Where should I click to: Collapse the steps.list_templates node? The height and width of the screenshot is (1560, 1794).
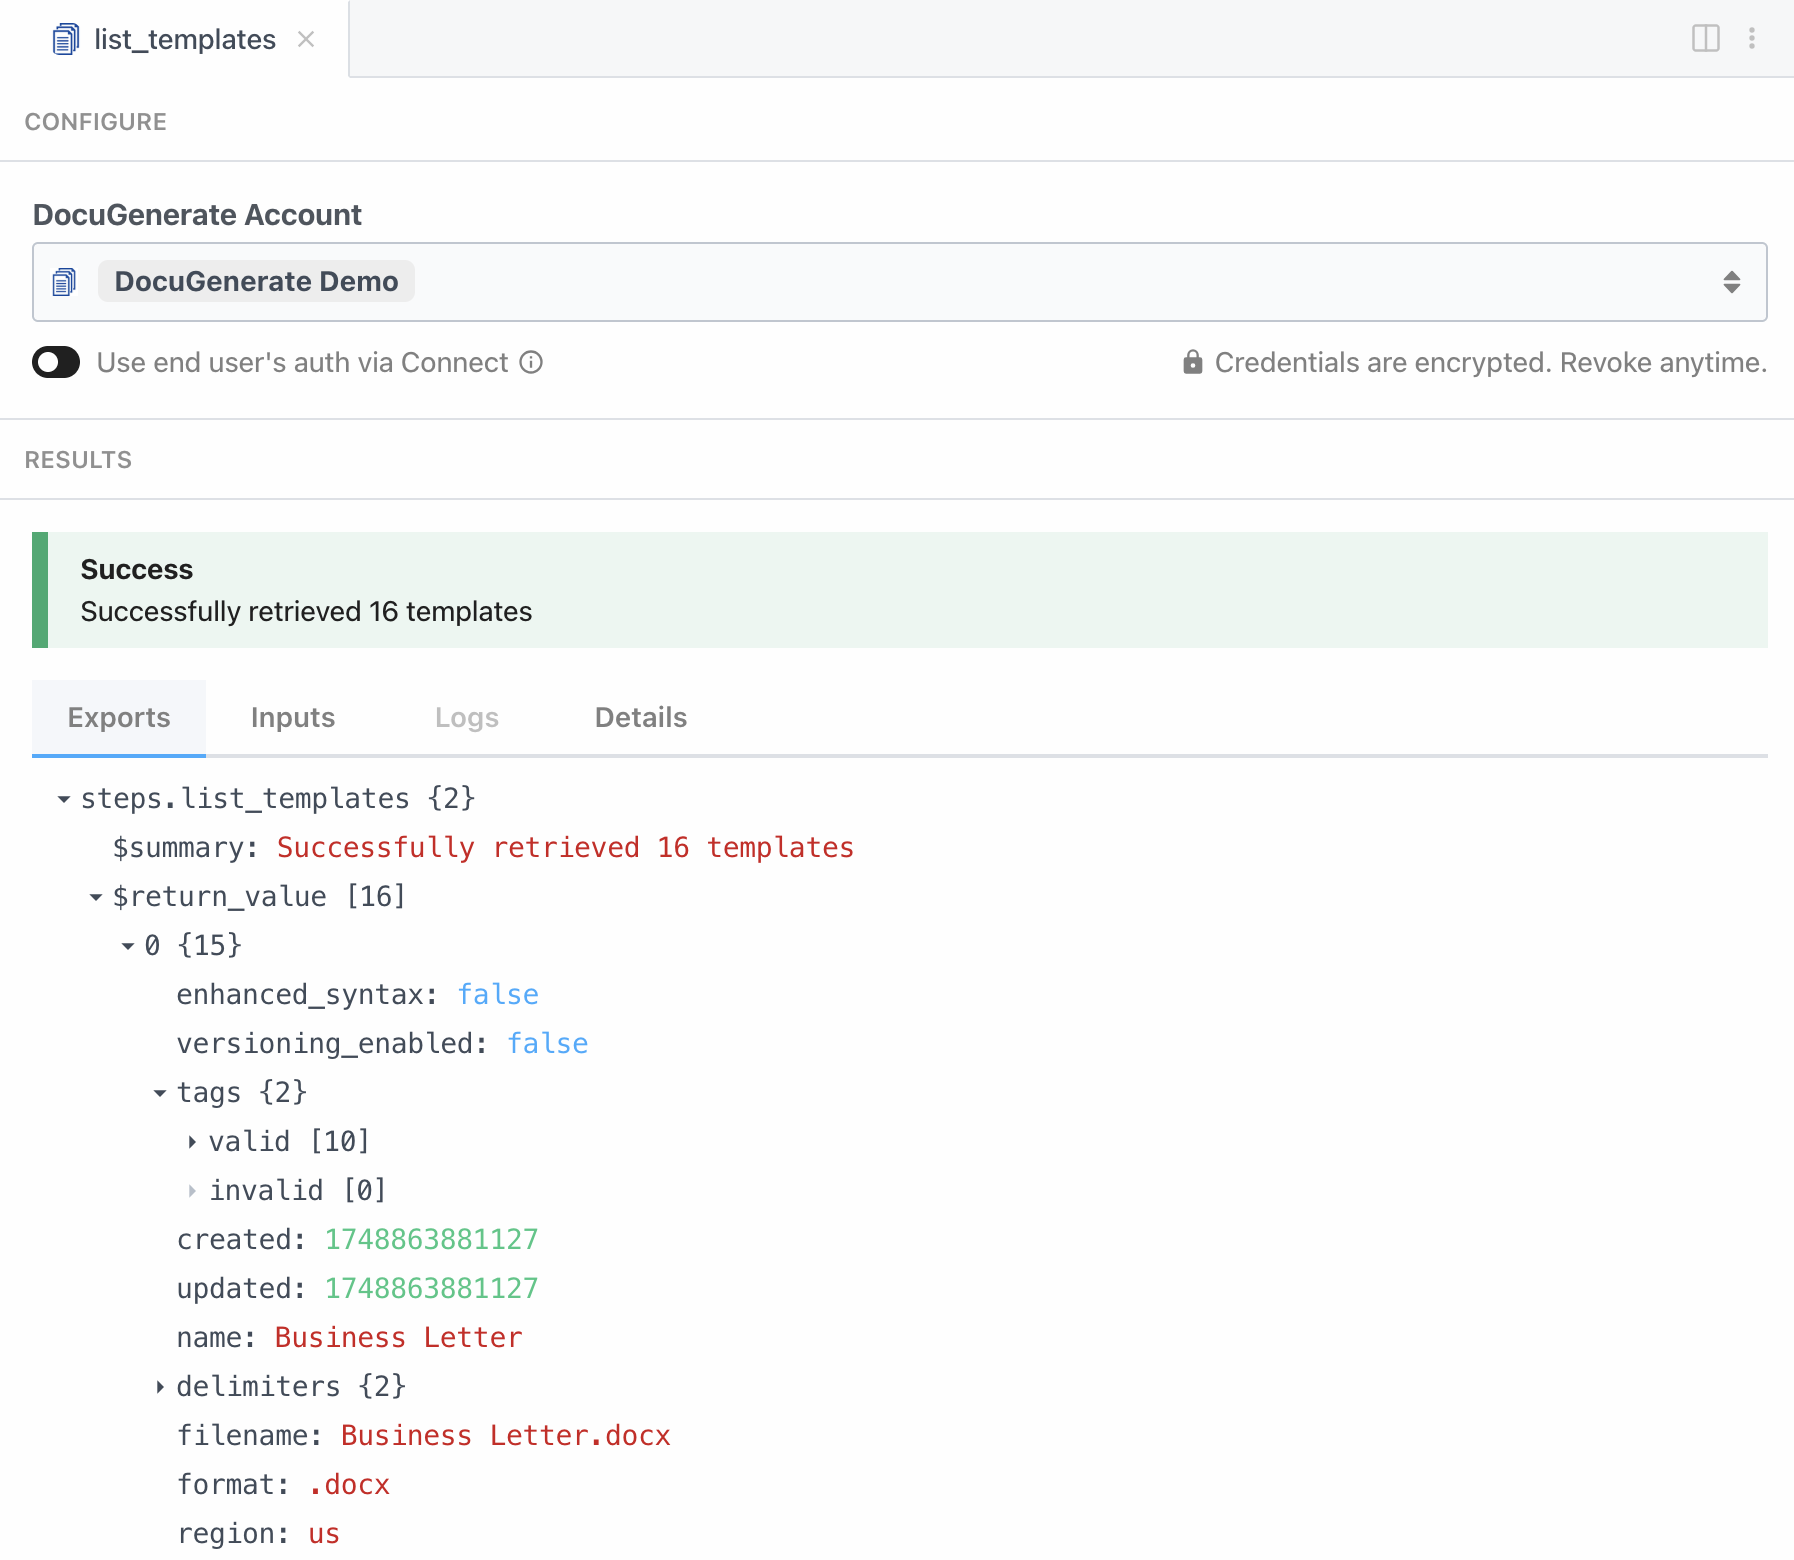(x=63, y=798)
